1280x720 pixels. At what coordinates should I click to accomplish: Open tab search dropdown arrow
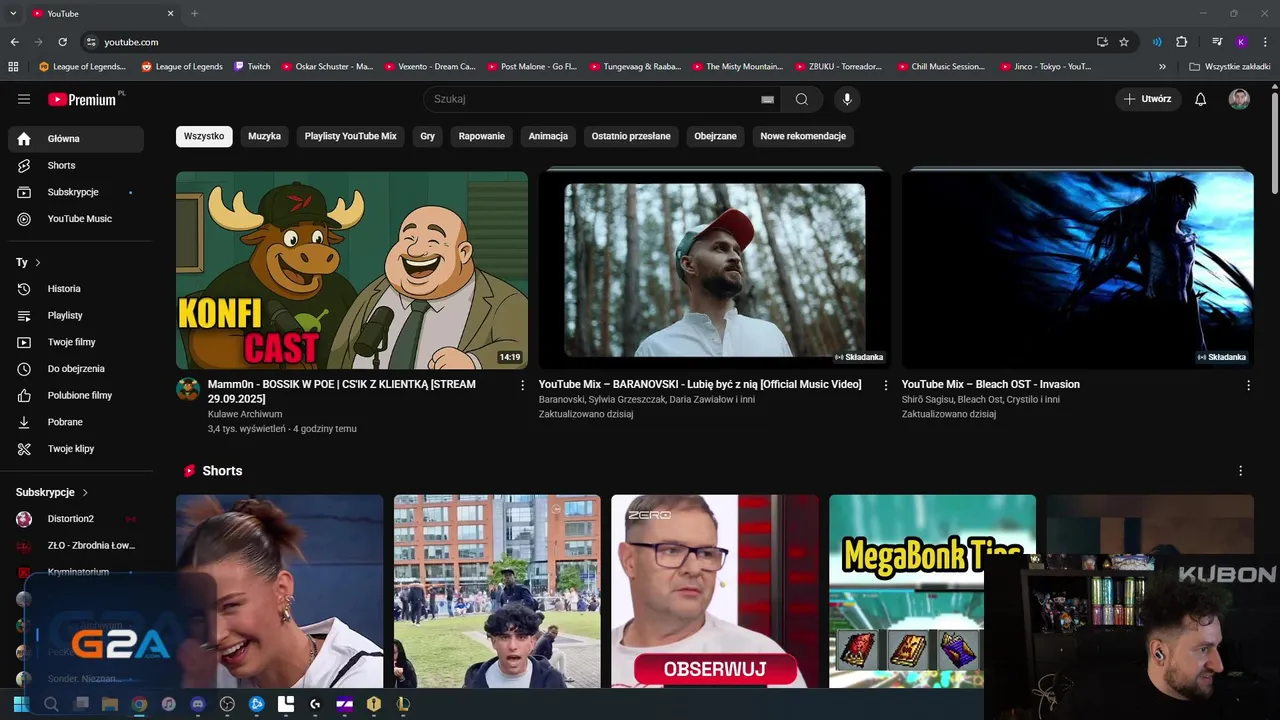13,13
